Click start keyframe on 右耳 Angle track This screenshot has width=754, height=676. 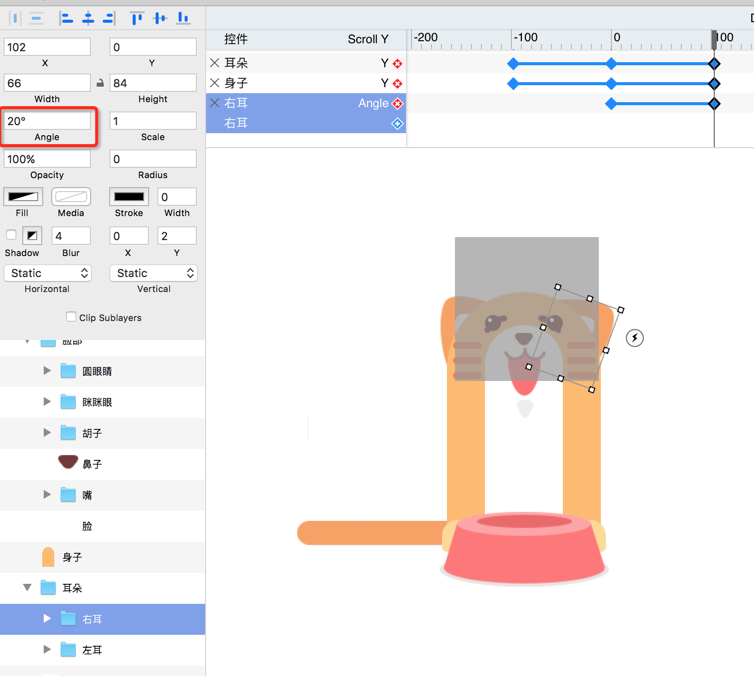(x=611, y=103)
